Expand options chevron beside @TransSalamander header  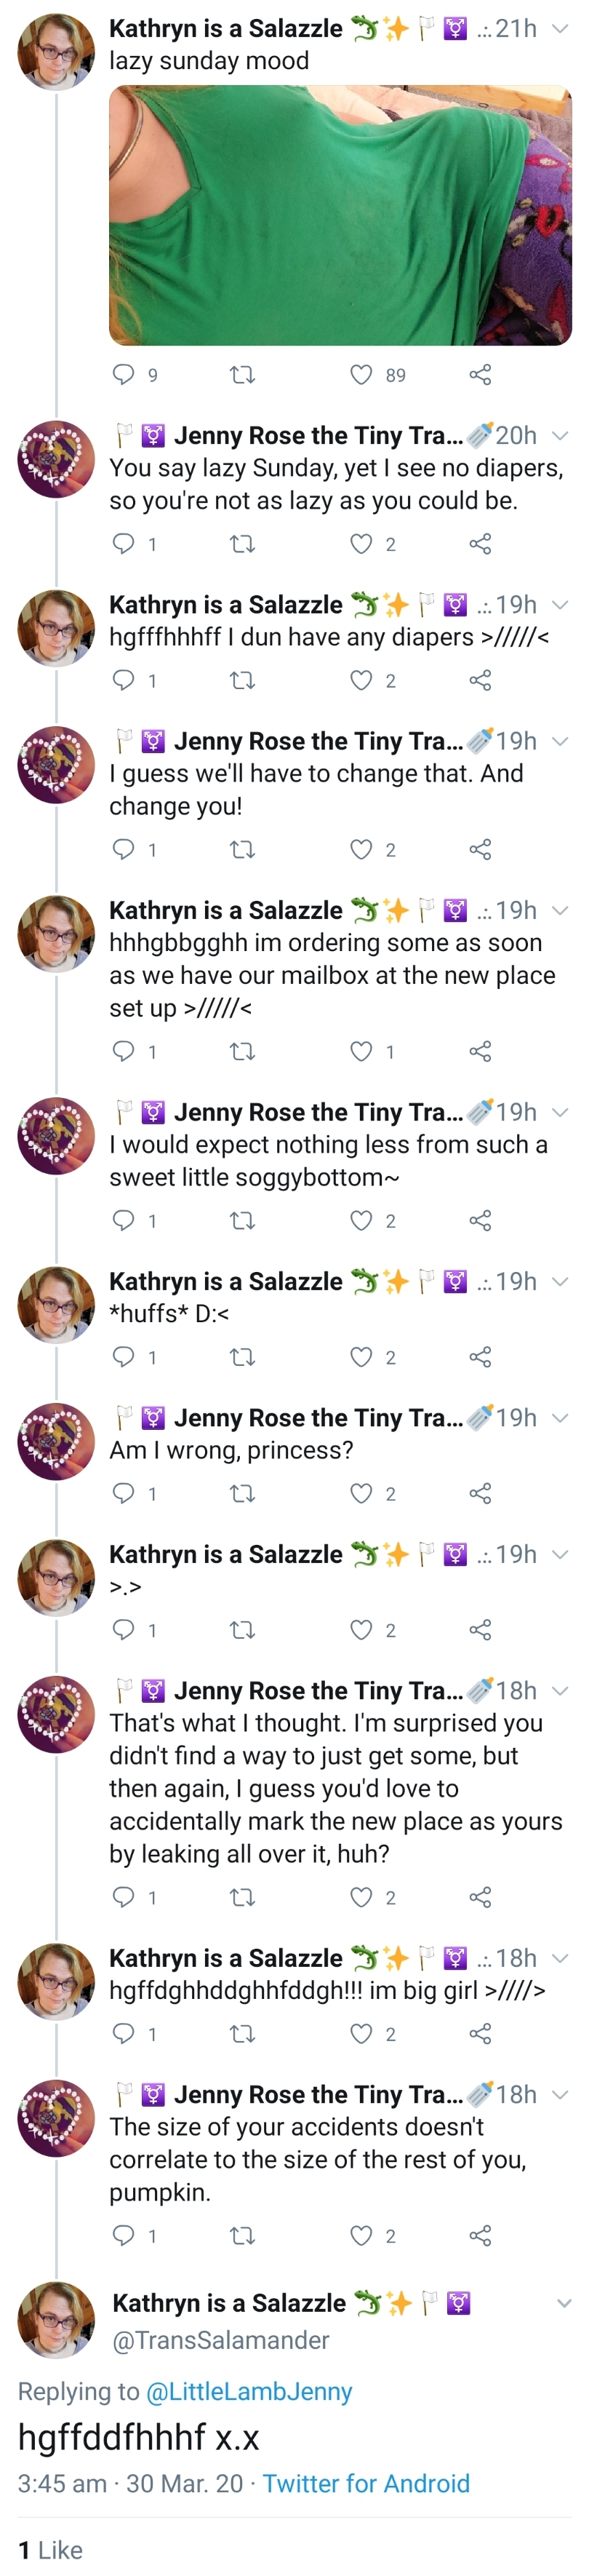564,2303
